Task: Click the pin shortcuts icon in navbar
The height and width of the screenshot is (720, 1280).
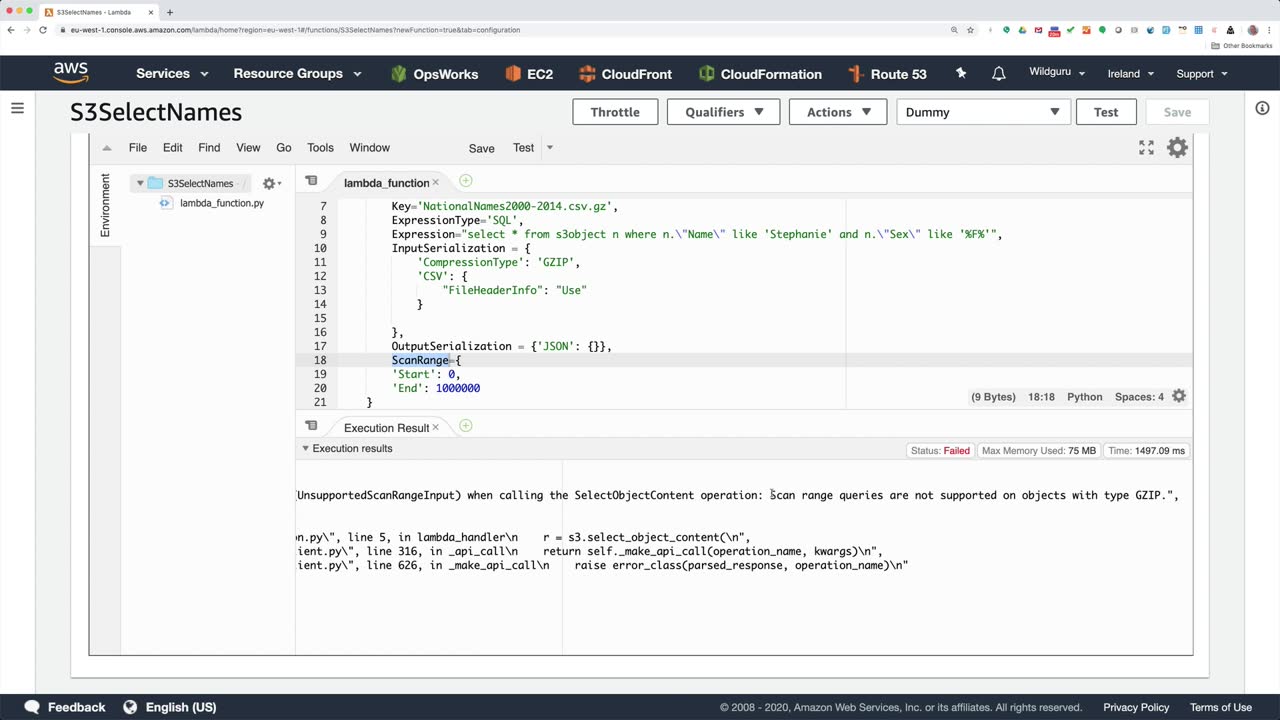Action: [x=961, y=74]
